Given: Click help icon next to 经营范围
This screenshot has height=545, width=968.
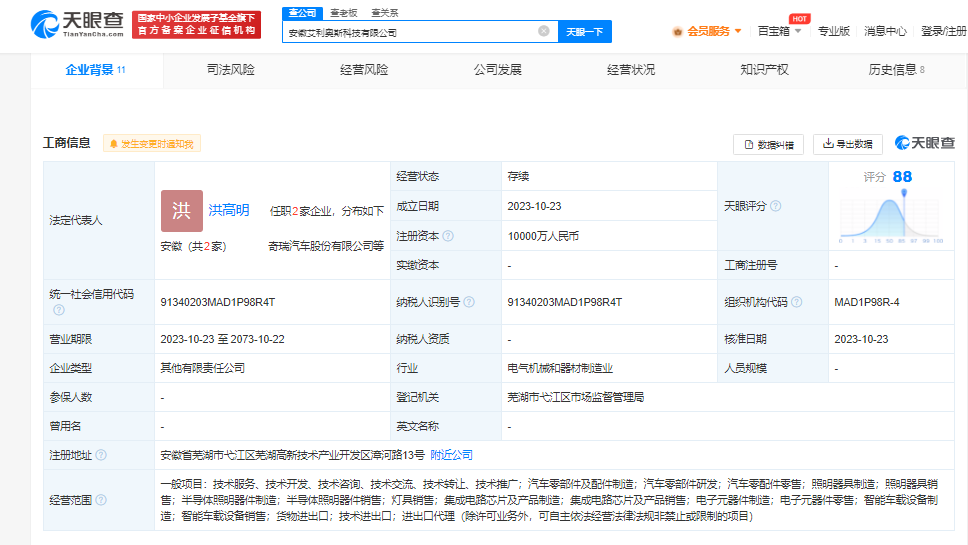Looking at the screenshot, I should pos(101,500).
